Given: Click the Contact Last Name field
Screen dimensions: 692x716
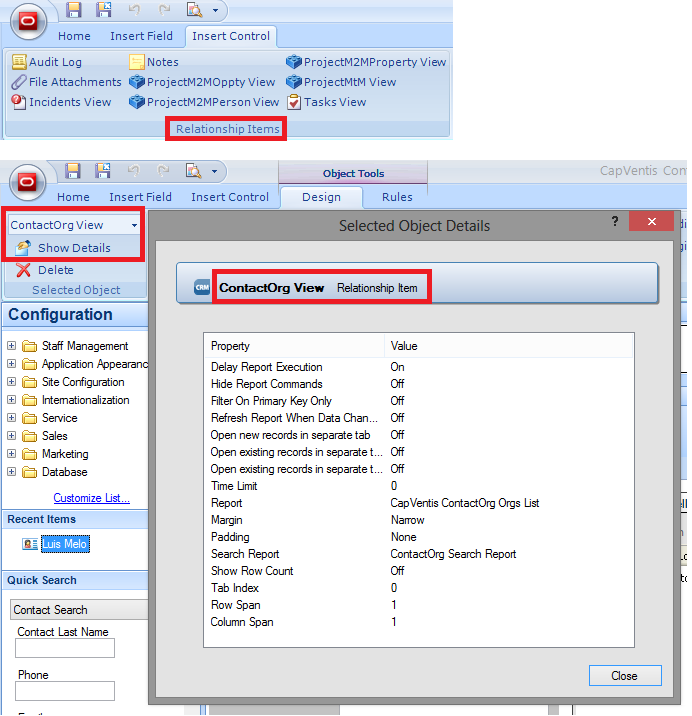Looking at the screenshot, I should [66, 649].
